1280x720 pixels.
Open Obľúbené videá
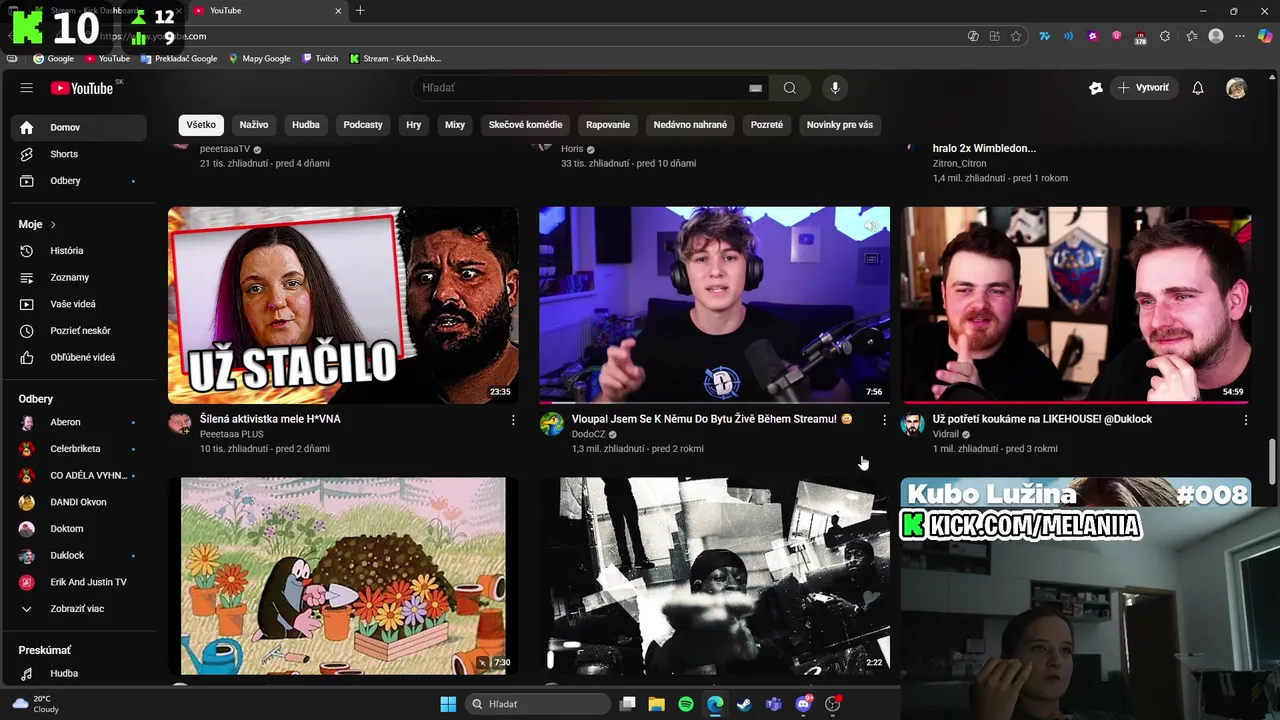tap(78, 357)
